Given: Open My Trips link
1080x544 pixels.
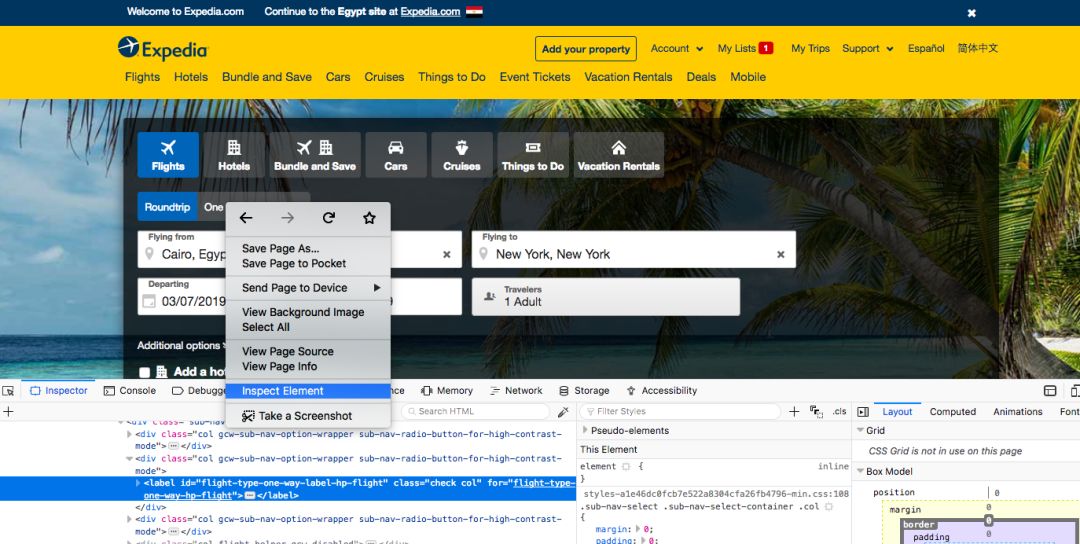Looking at the screenshot, I should click(x=810, y=48).
